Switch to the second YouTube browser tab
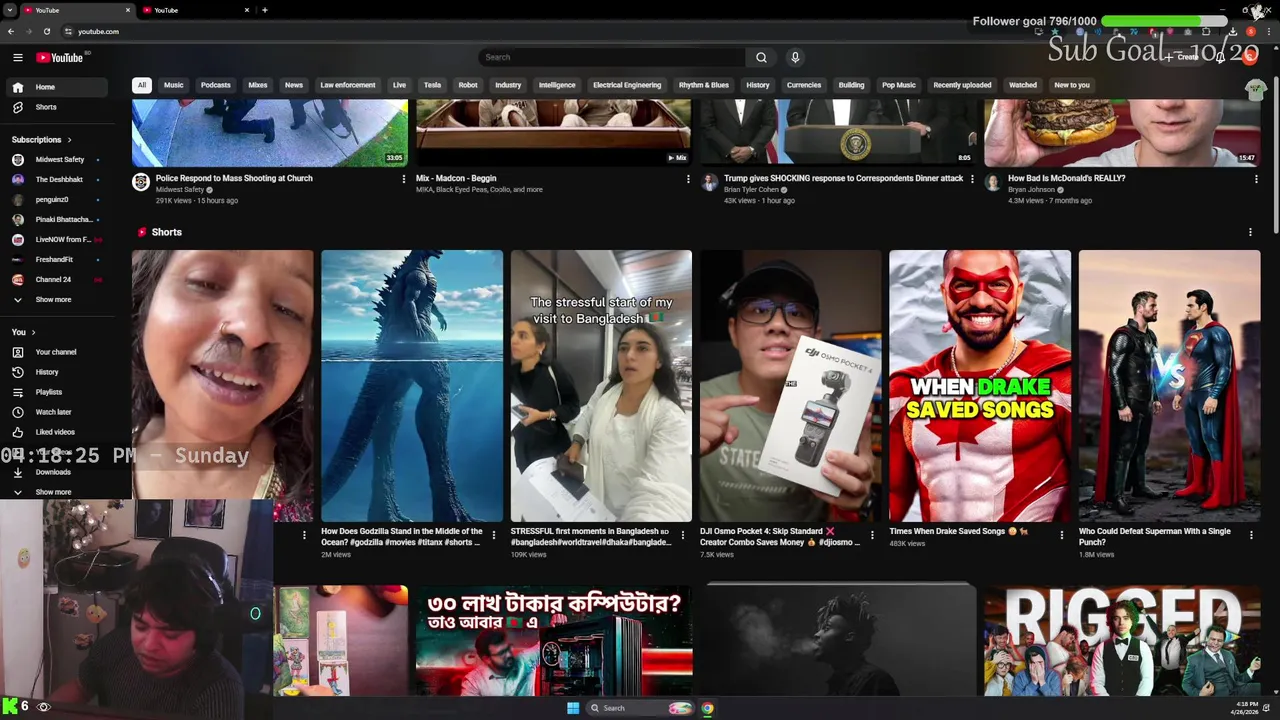 coord(195,10)
